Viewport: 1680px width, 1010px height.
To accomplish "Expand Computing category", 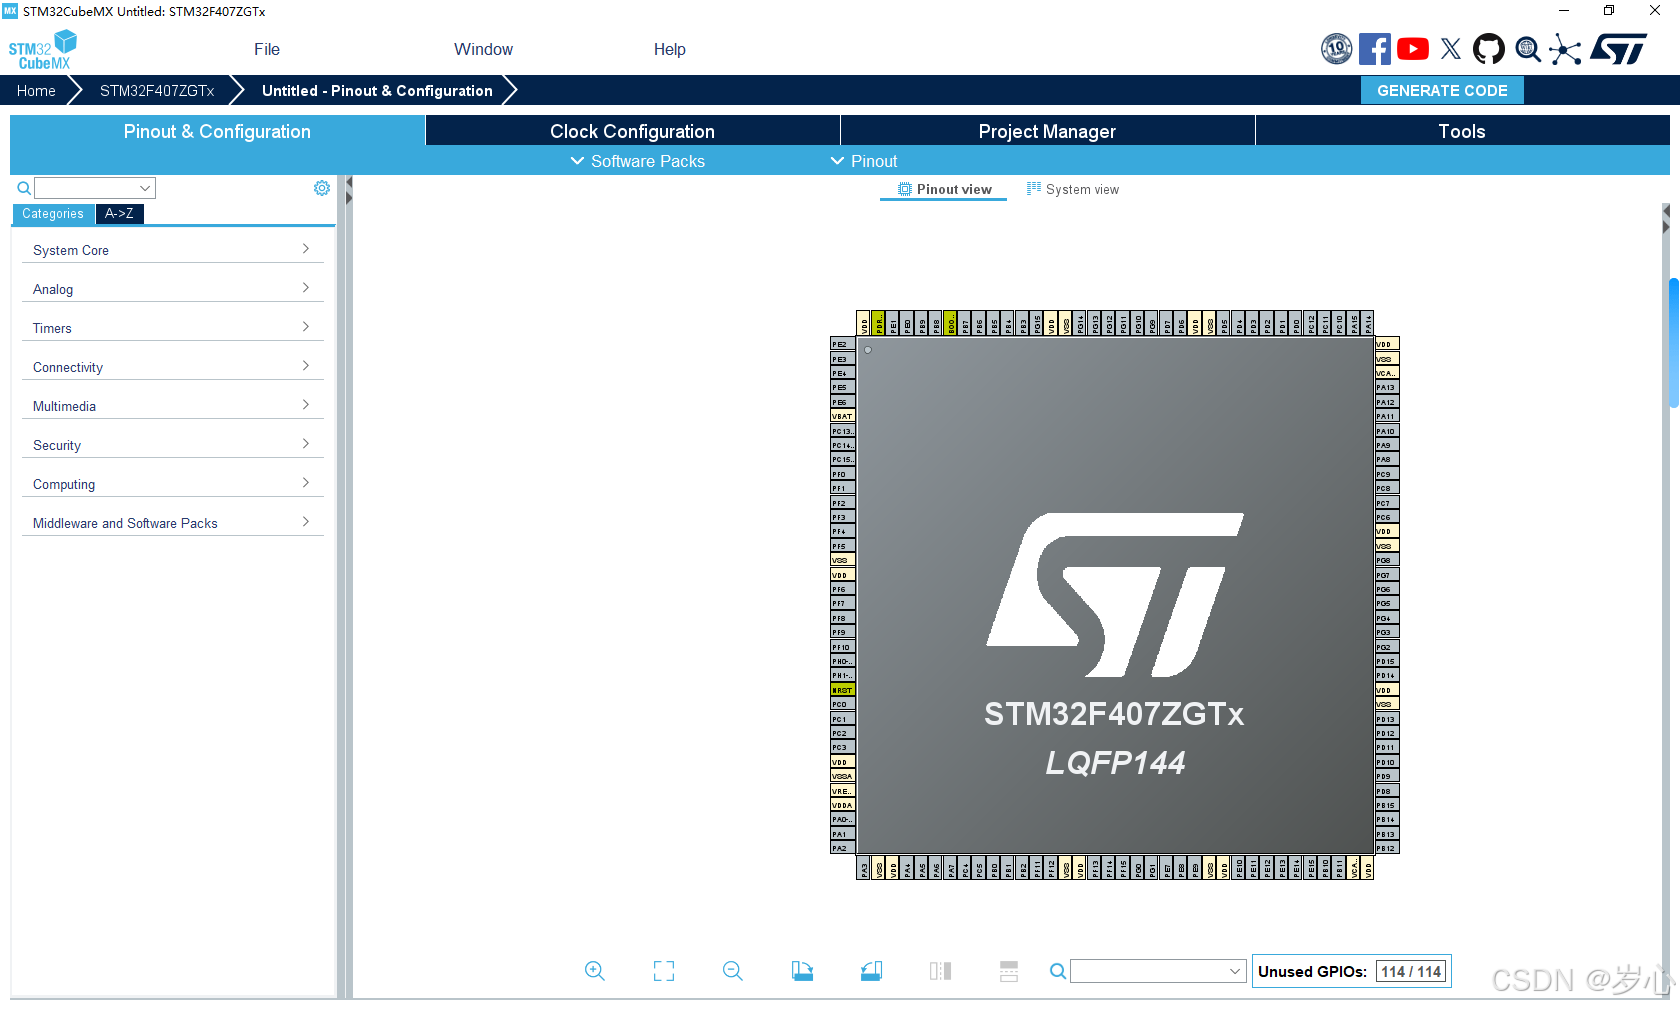I will (172, 484).
